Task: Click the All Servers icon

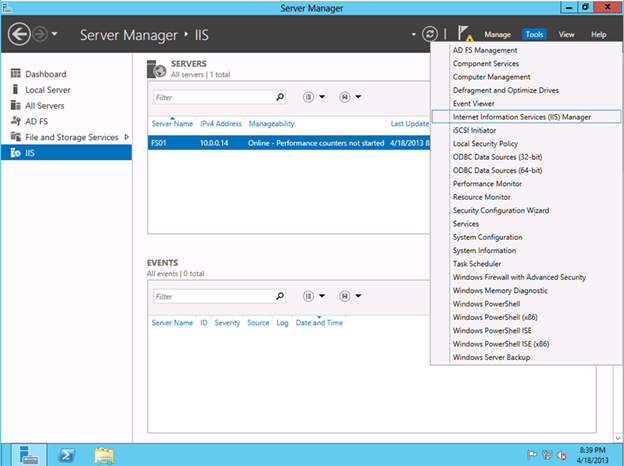Action: point(16,105)
